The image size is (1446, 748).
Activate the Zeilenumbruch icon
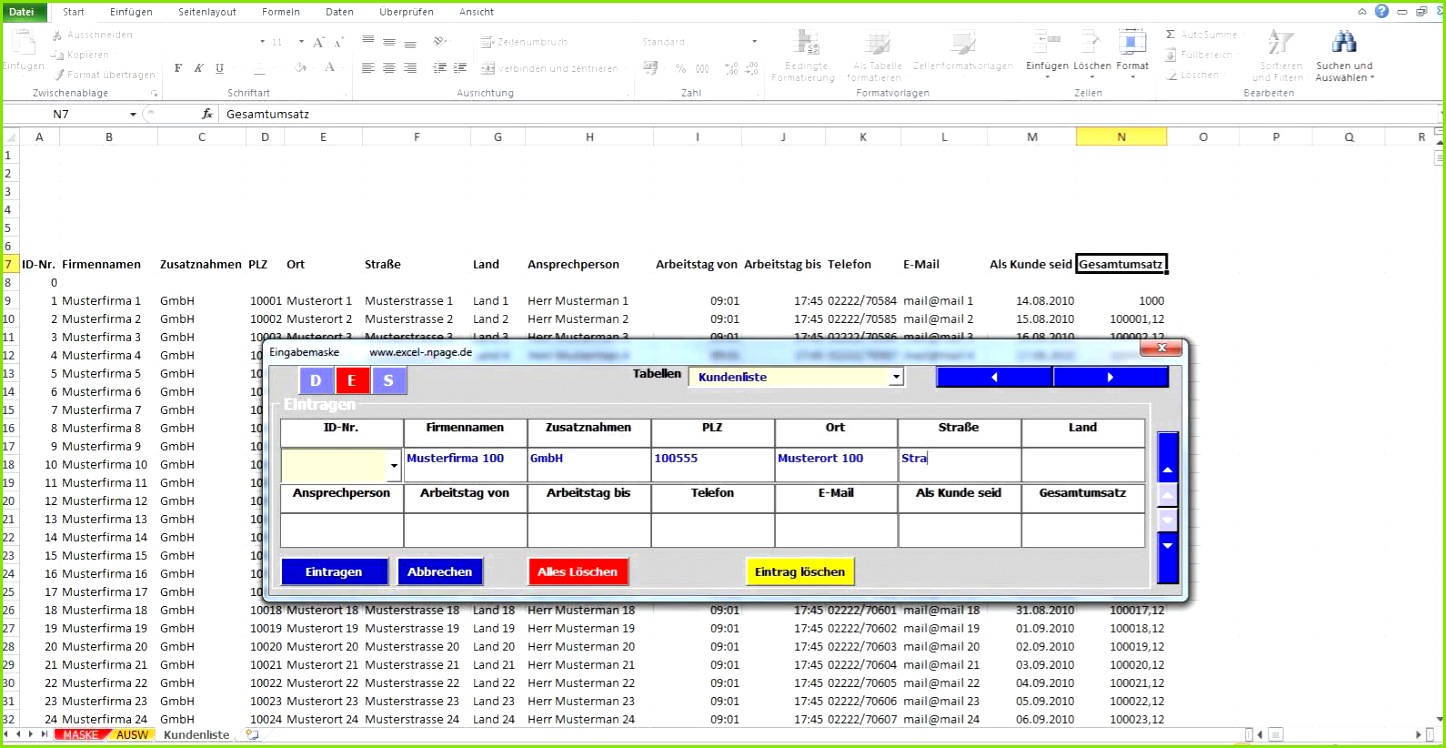[x=486, y=42]
